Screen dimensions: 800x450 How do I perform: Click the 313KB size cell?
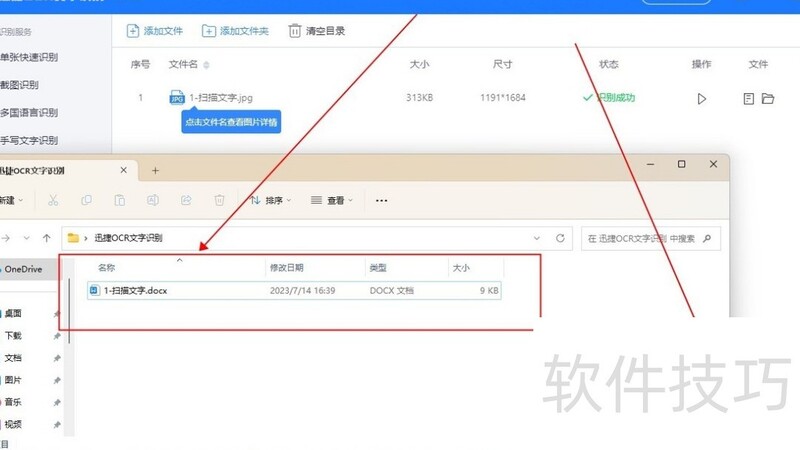pos(419,97)
